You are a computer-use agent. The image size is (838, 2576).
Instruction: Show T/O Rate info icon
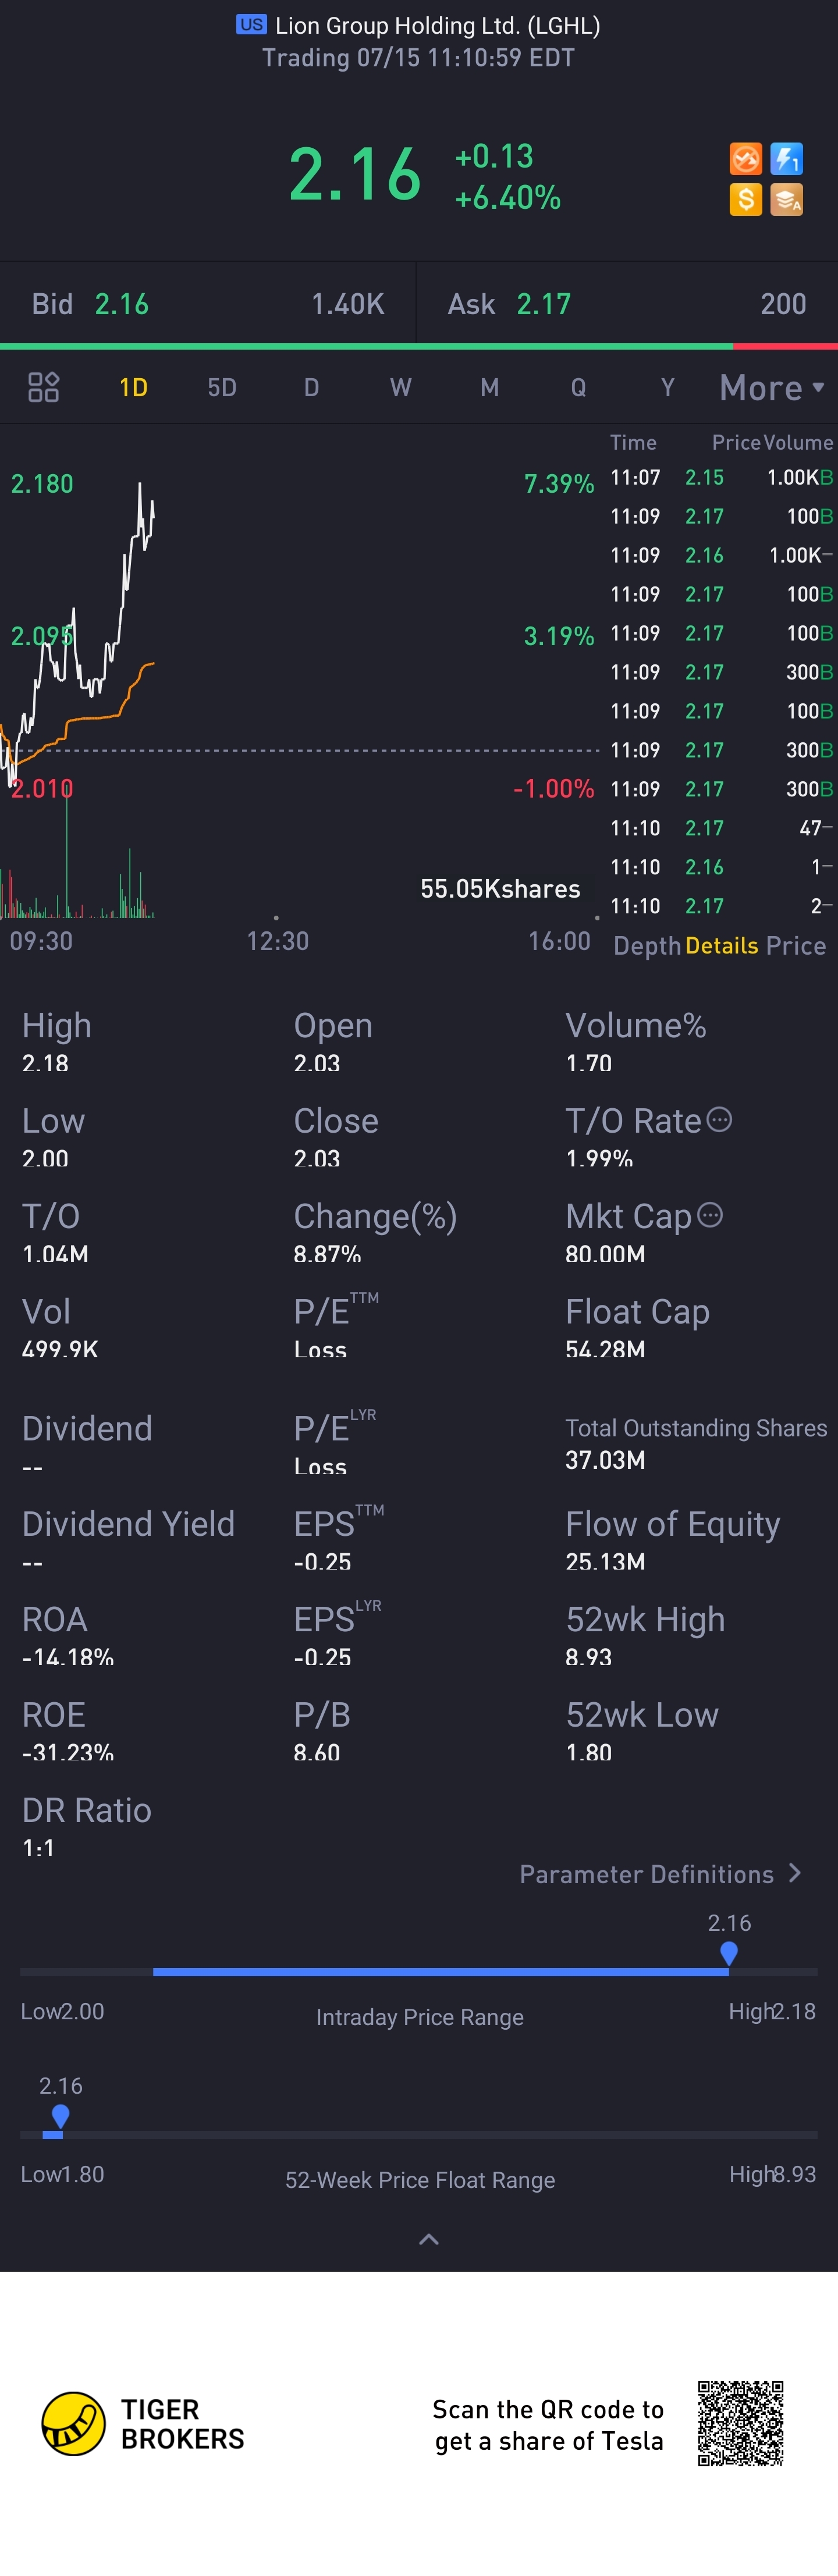click(x=719, y=1120)
